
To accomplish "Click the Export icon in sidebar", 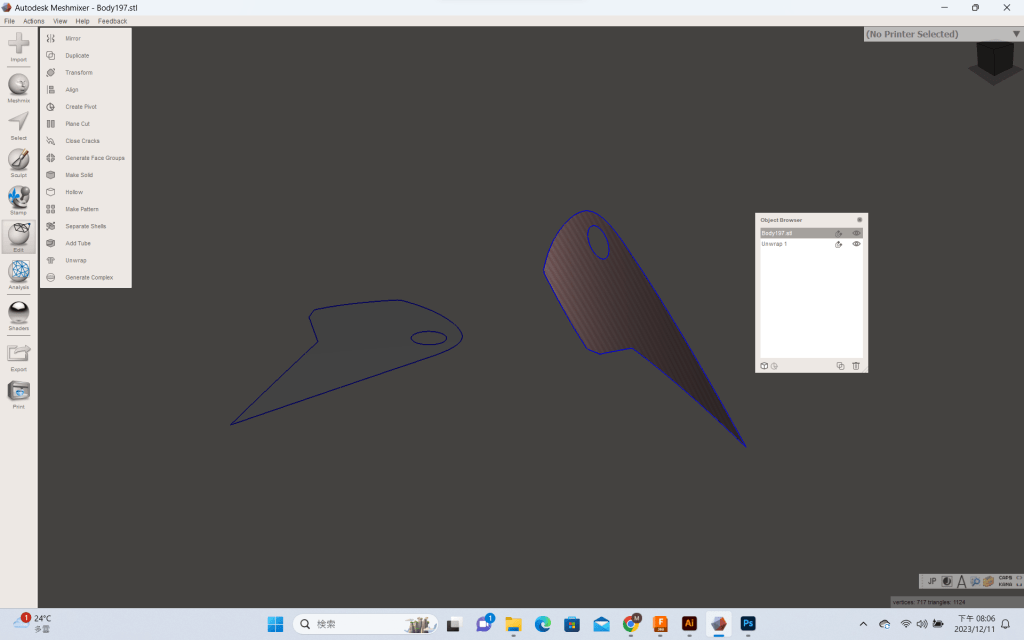I will [x=19, y=354].
